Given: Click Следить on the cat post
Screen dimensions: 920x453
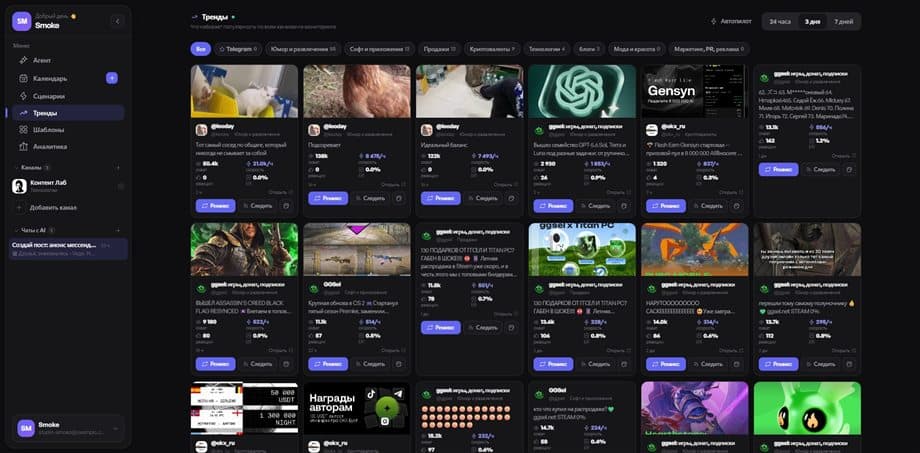Looking at the screenshot, I should (x=258, y=206).
